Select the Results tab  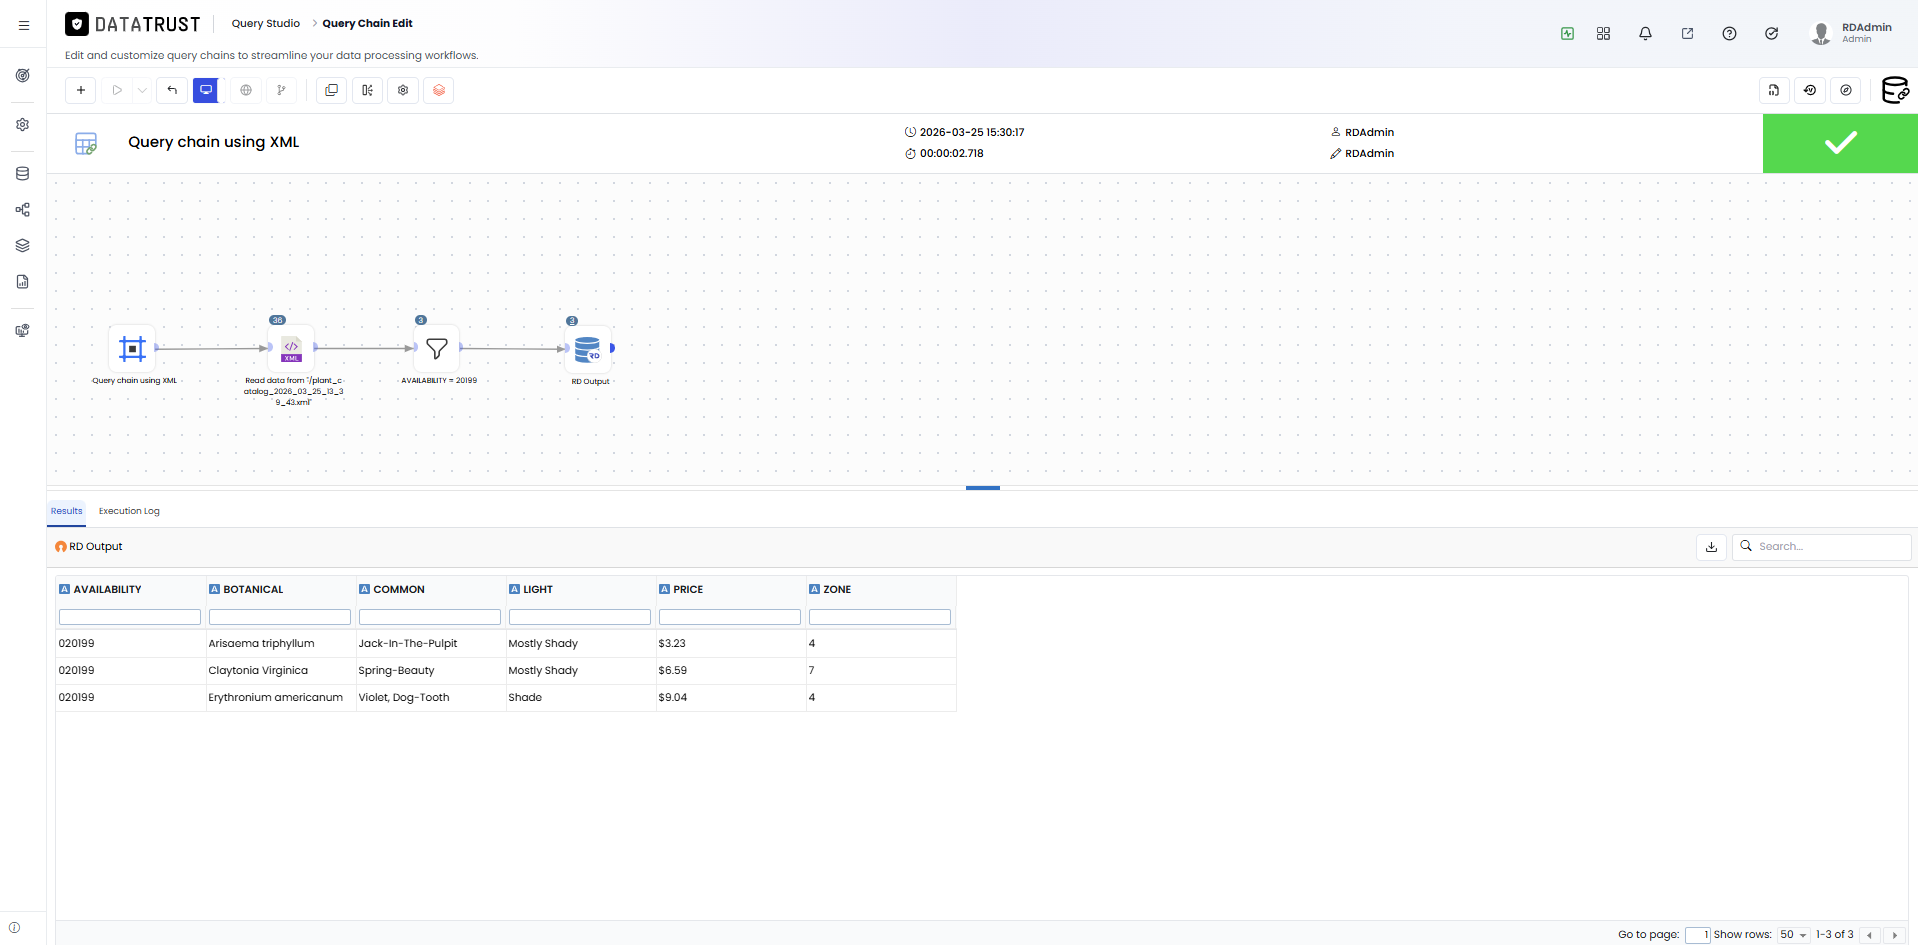click(67, 511)
